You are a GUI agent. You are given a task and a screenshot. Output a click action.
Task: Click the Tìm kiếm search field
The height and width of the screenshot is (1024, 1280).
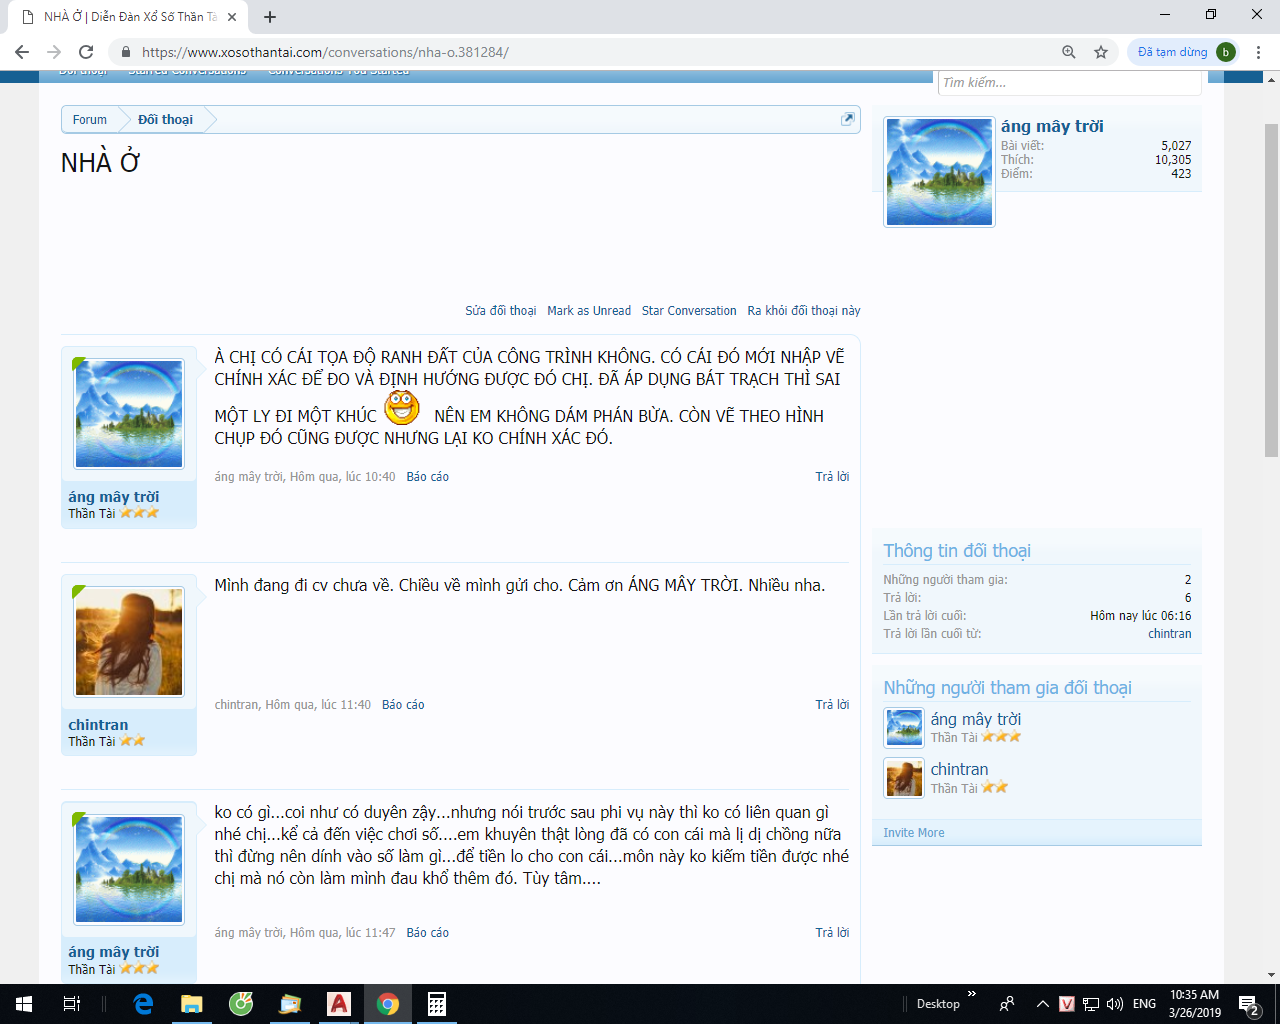pos(1067,83)
